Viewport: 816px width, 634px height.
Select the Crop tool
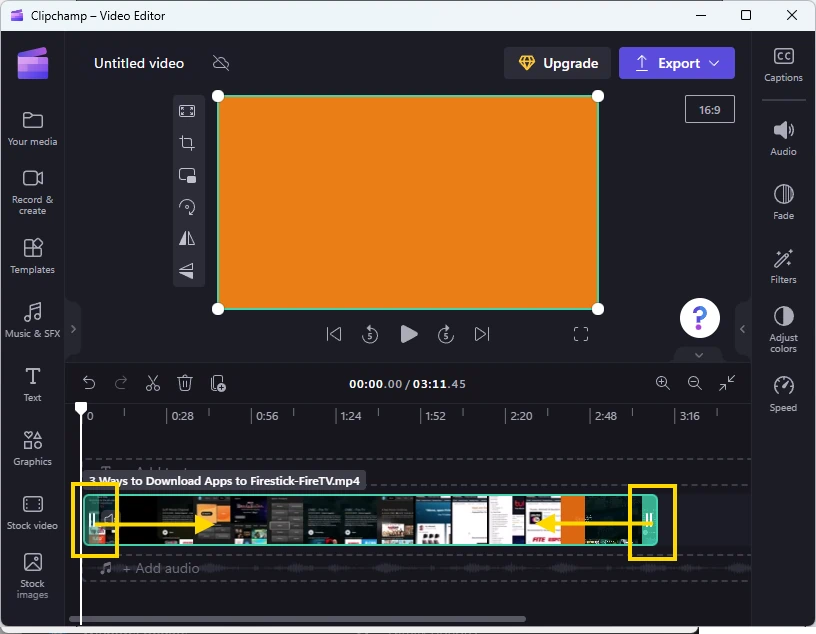(x=187, y=143)
